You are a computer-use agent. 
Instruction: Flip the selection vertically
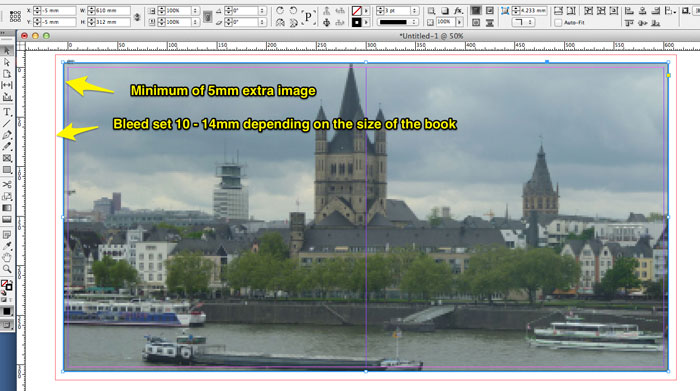click(293, 22)
